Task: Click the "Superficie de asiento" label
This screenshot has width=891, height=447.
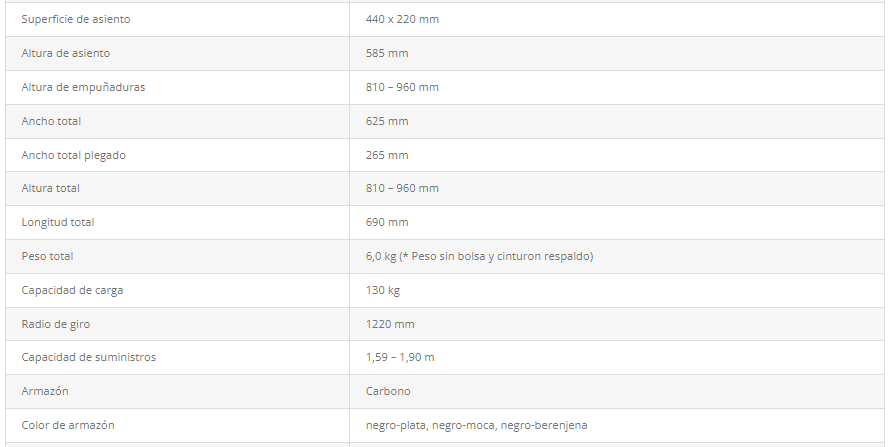Action: point(76,20)
